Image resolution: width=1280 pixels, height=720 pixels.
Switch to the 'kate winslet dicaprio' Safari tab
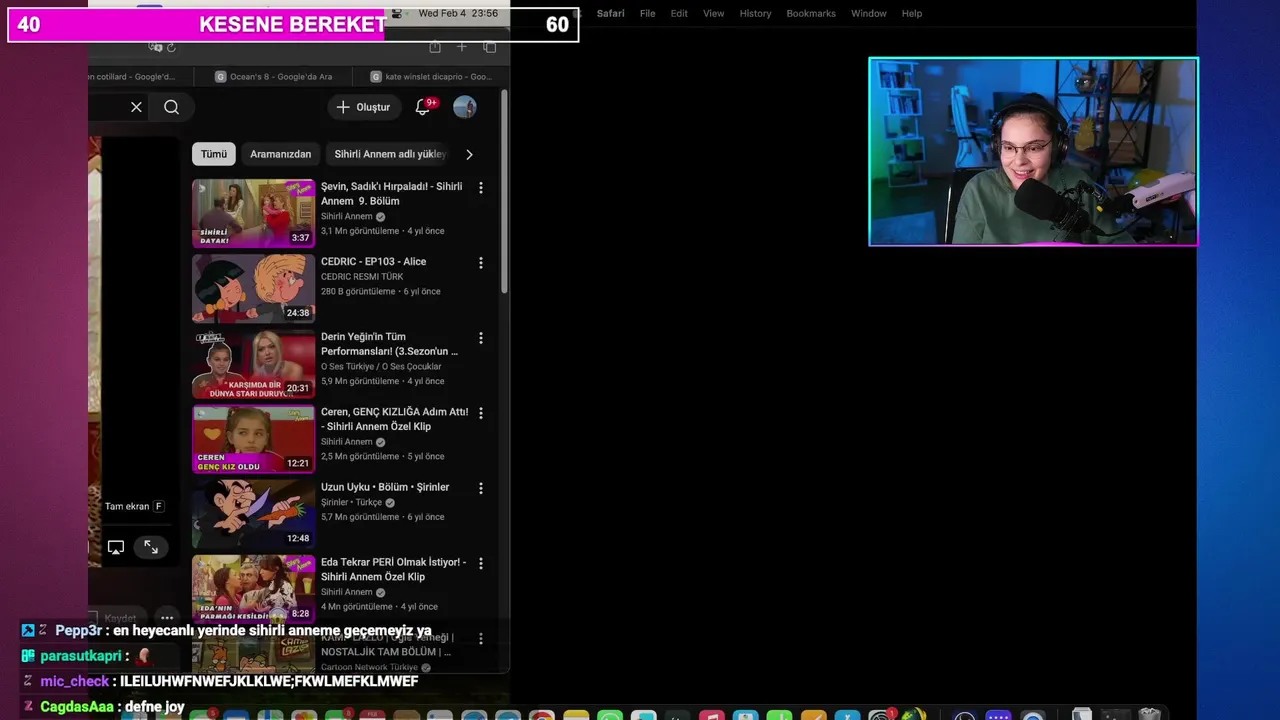click(430, 76)
